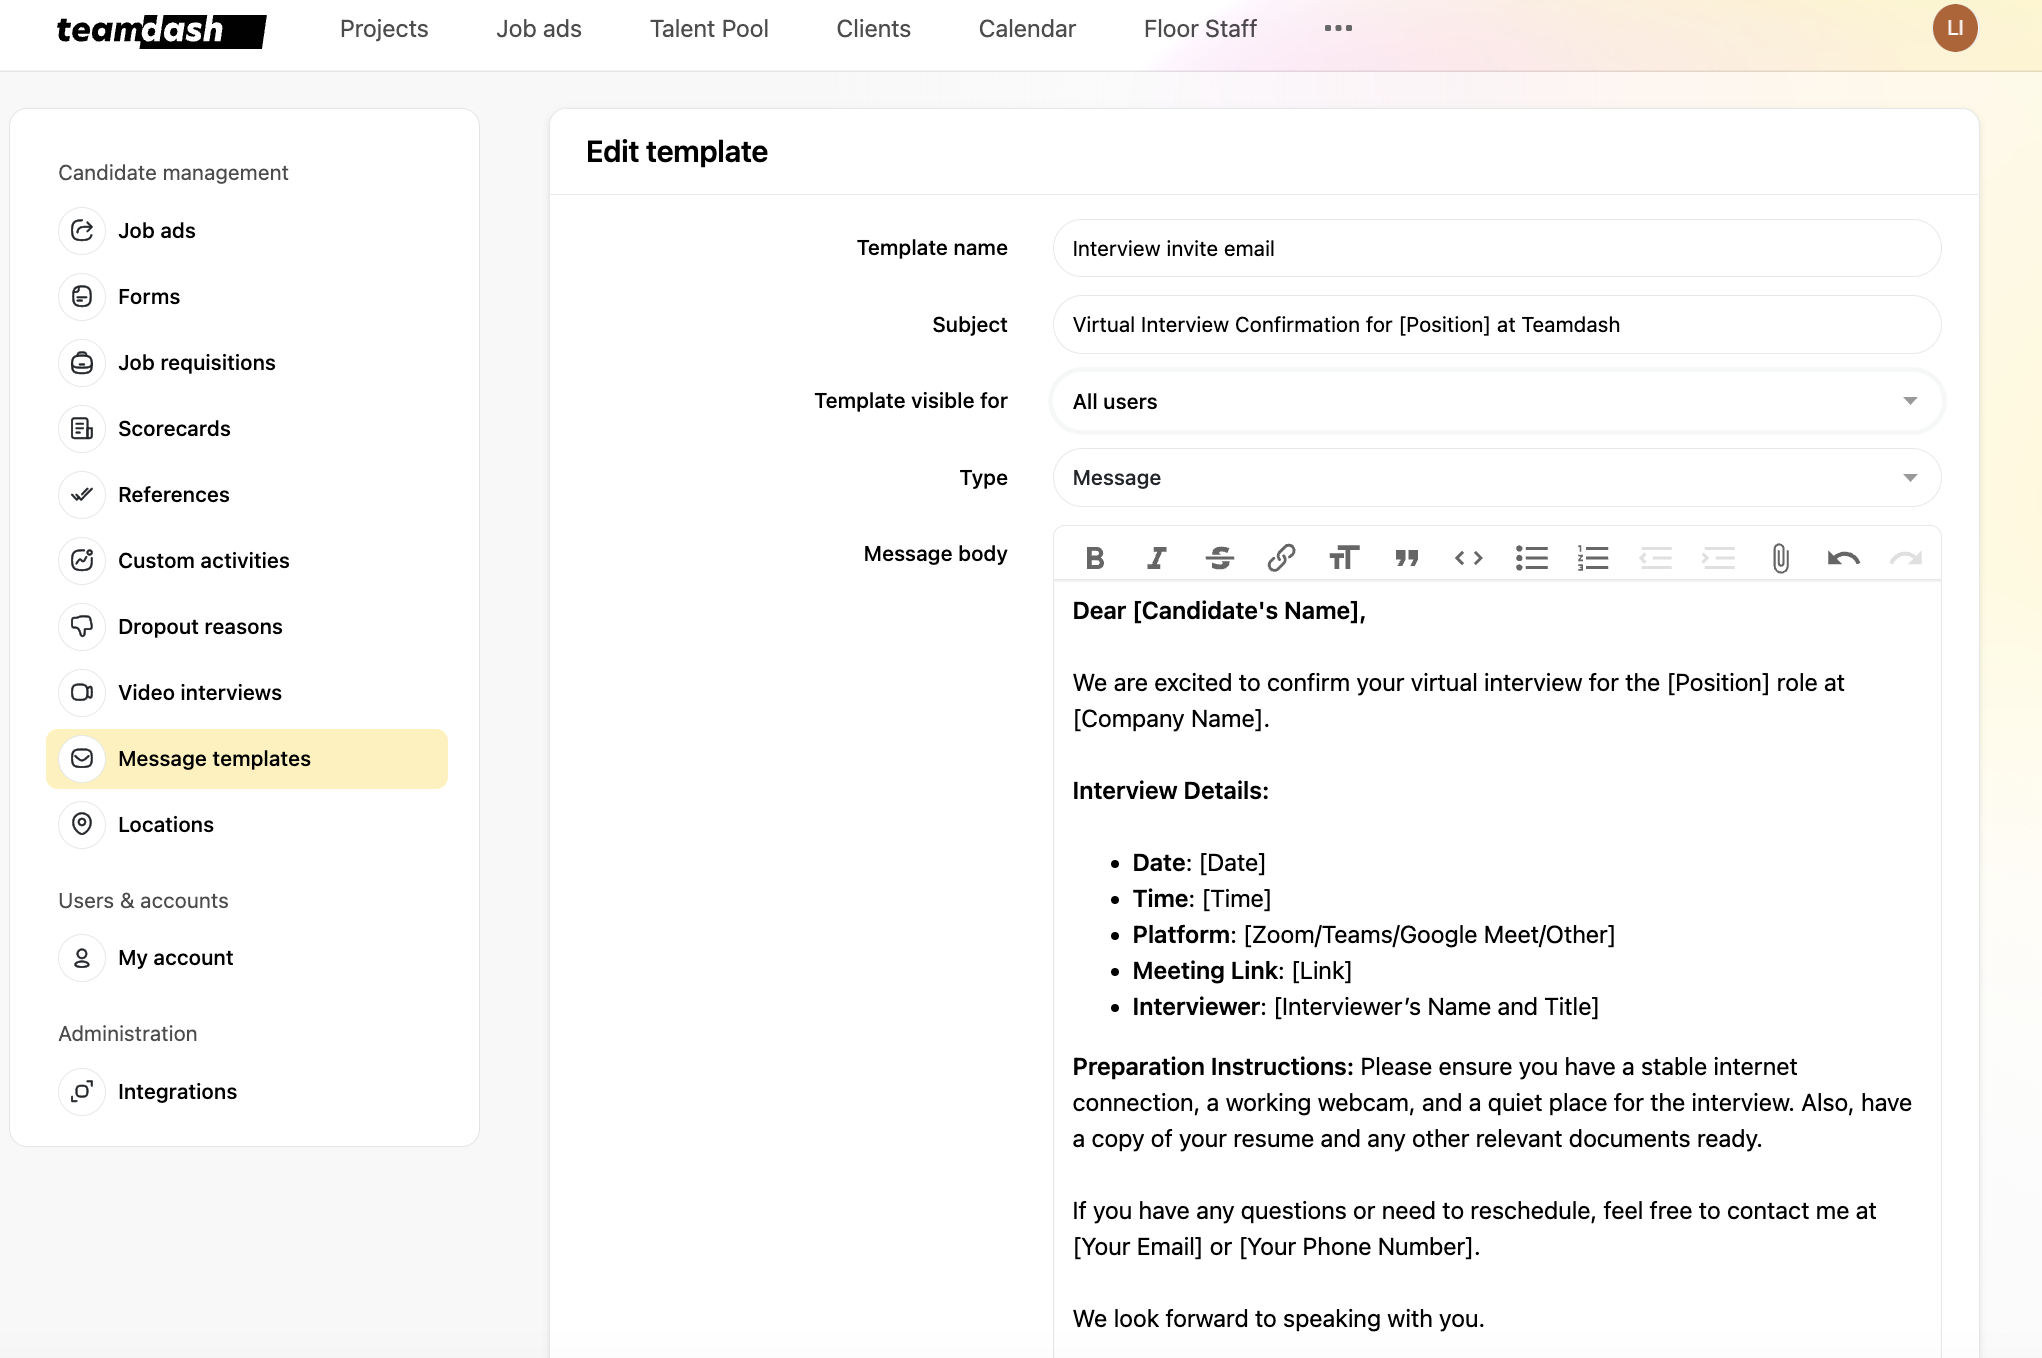Image resolution: width=2042 pixels, height=1358 pixels.
Task: Open Message templates in the sidebar
Action: [214, 758]
